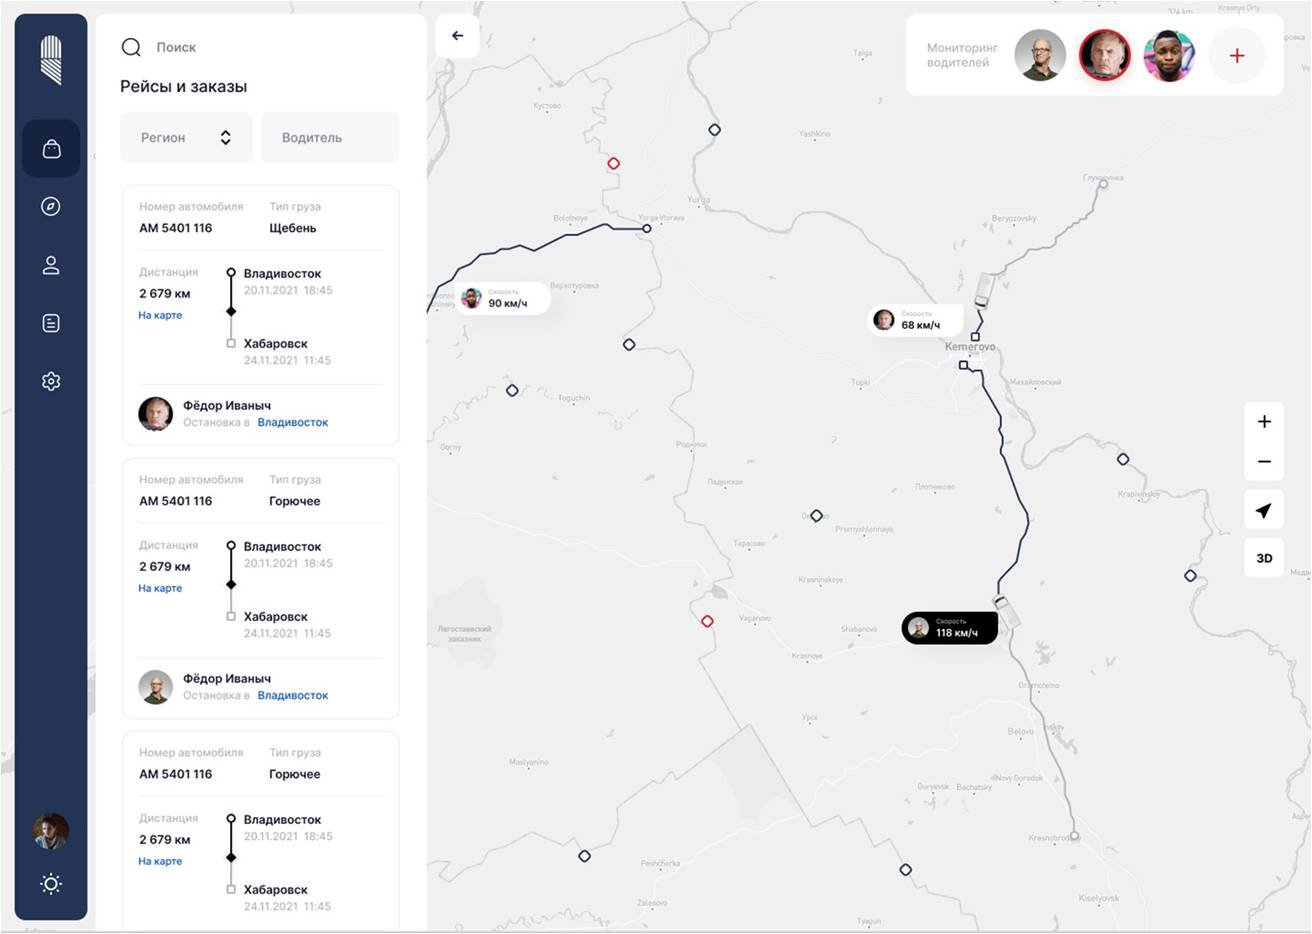This screenshot has width=1312, height=934.
Task: Select the red marker west of Vaganovo
Action: (x=707, y=621)
